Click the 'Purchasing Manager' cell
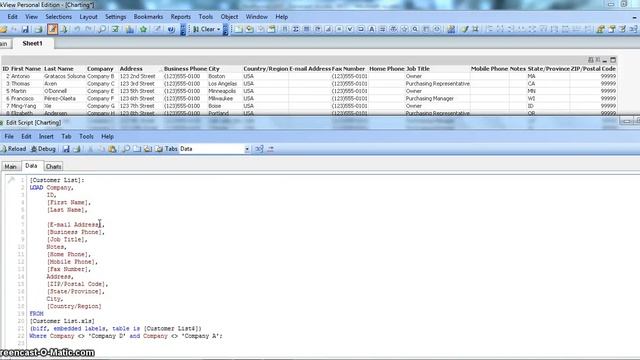 click(429, 98)
